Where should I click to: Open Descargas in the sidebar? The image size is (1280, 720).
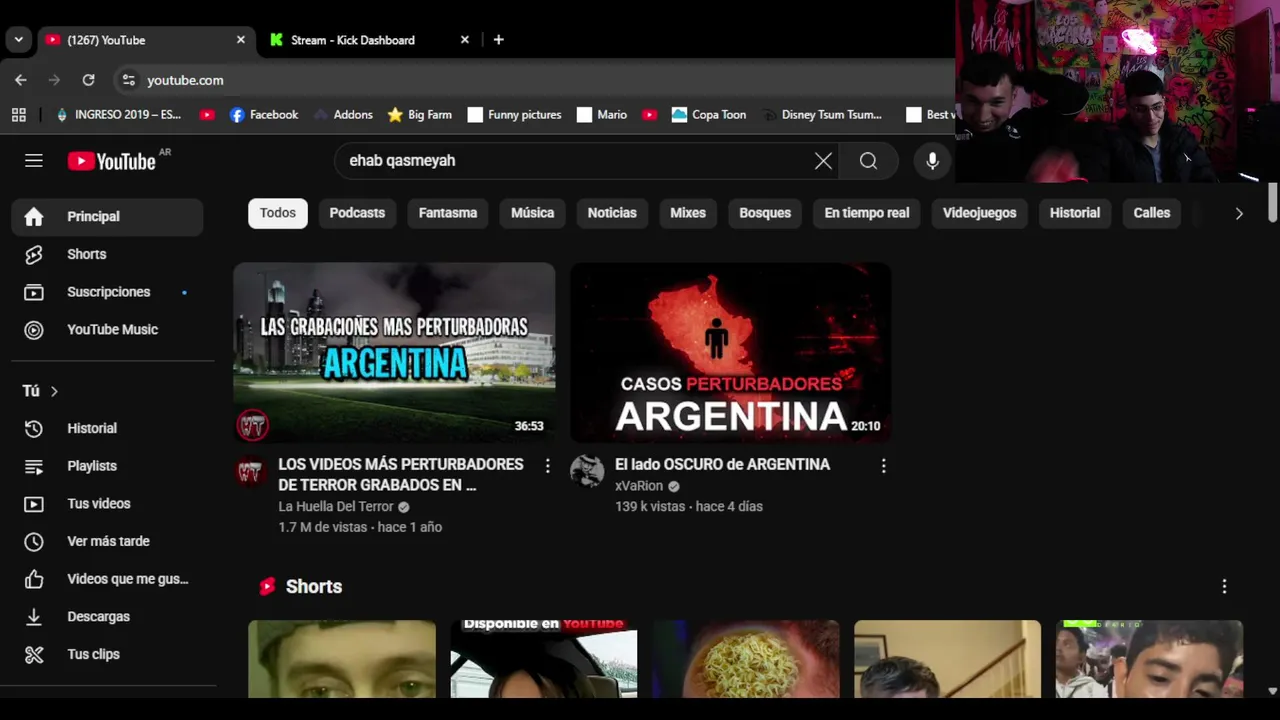tap(107, 617)
